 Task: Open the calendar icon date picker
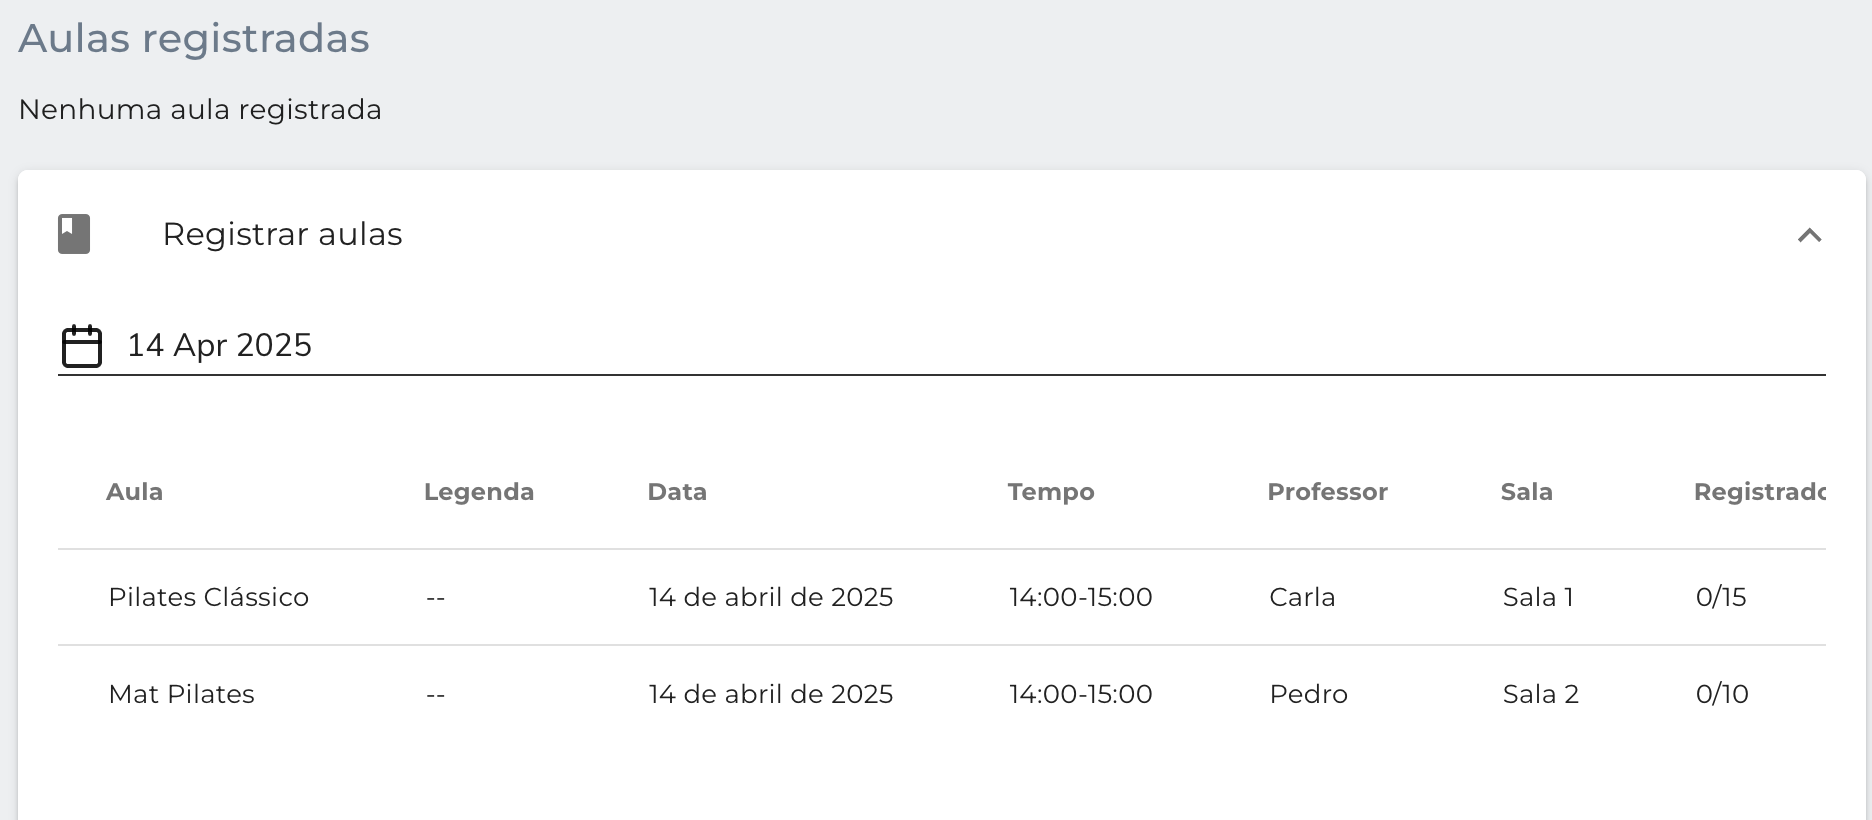[x=82, y=346]
